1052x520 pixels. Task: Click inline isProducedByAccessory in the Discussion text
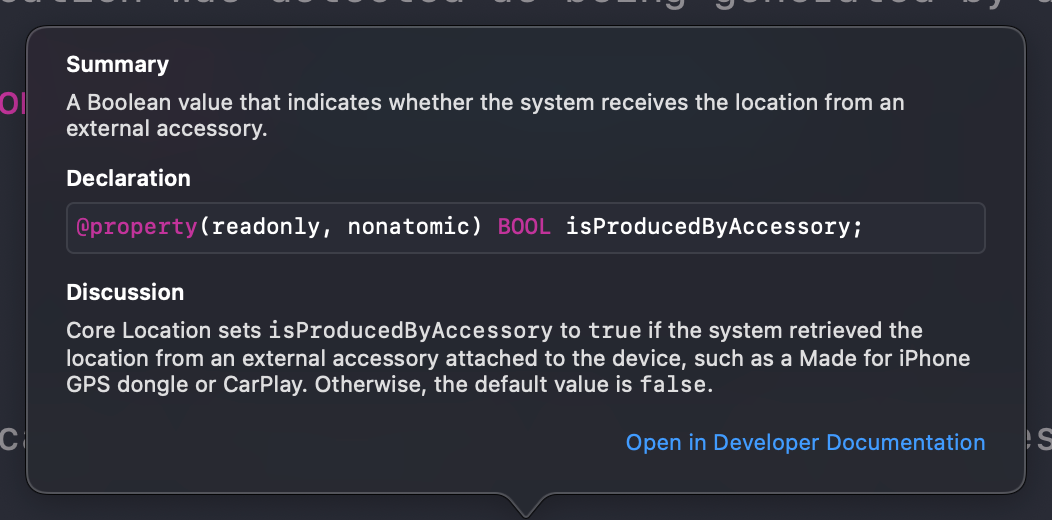(x=410, y=331)
